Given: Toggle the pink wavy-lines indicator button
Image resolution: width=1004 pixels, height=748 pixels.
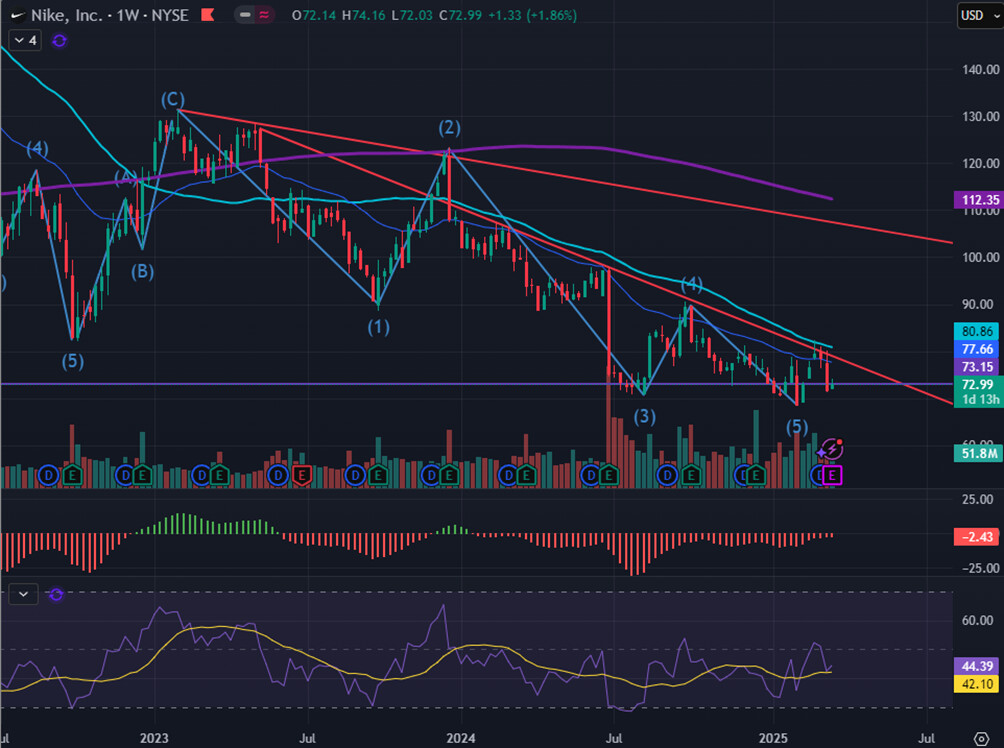Looking at the screenshot, I should click(264, 15).
